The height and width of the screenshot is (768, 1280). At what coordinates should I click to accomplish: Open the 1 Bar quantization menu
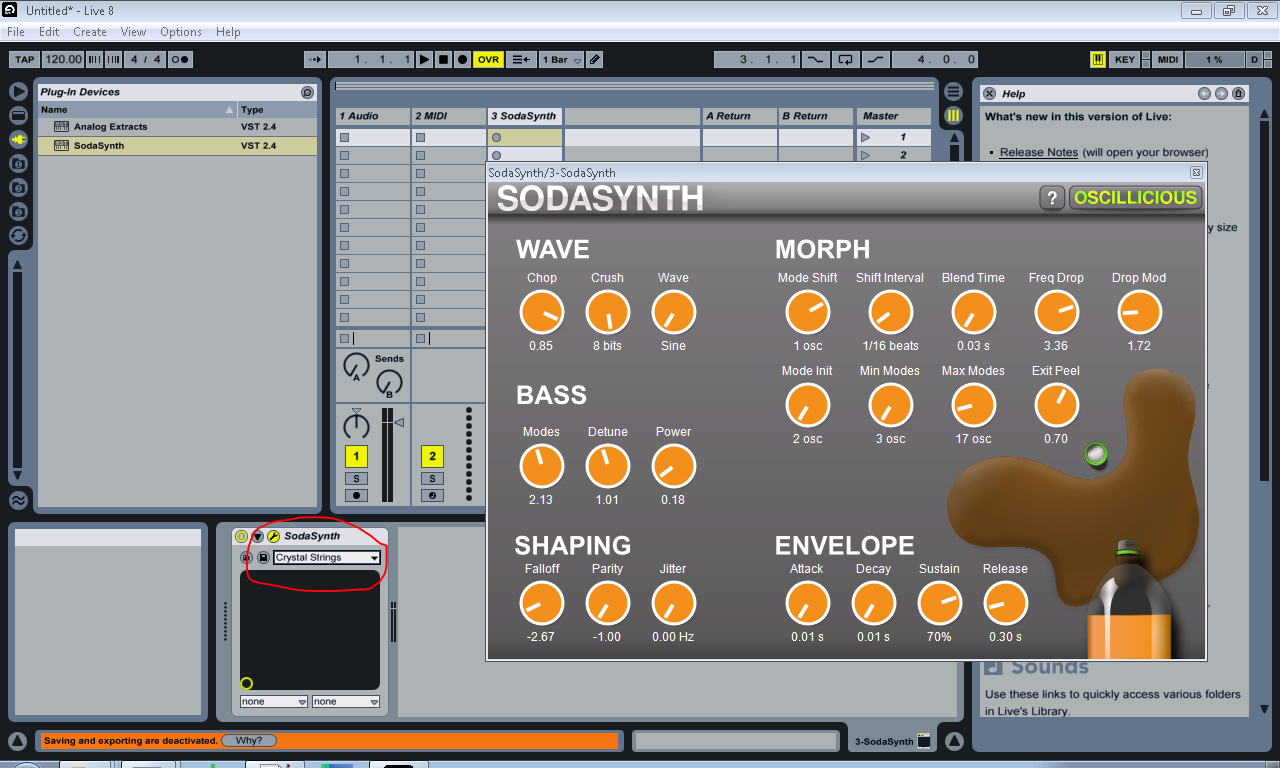point(560,60)
